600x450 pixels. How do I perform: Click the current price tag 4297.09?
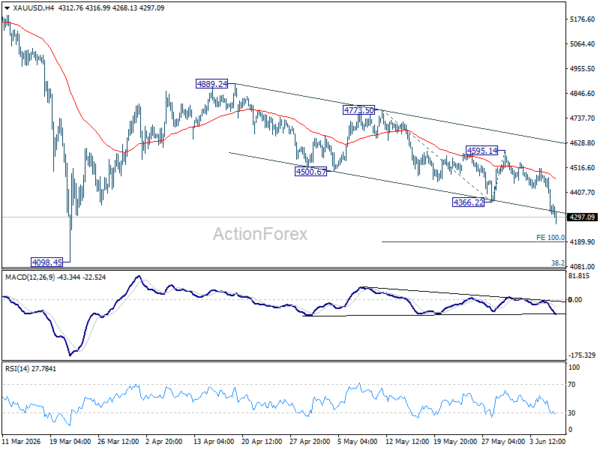tap(582, 217)
